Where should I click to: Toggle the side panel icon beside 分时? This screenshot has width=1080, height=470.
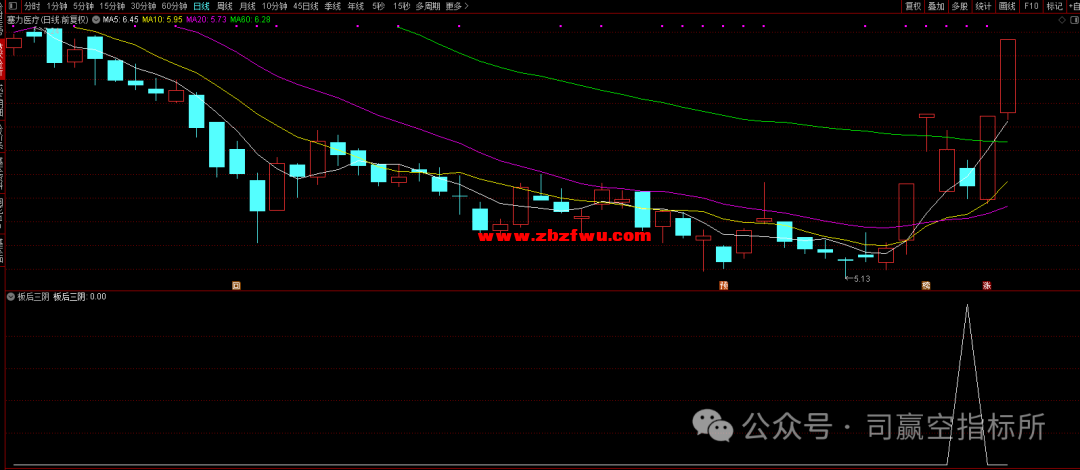click(x=12, y=6)
